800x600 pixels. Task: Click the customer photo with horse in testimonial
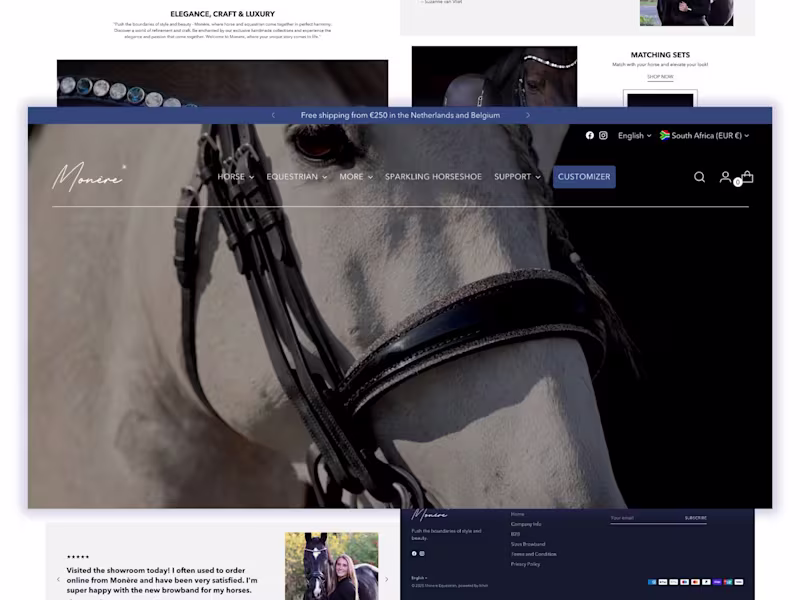[332, 566]
